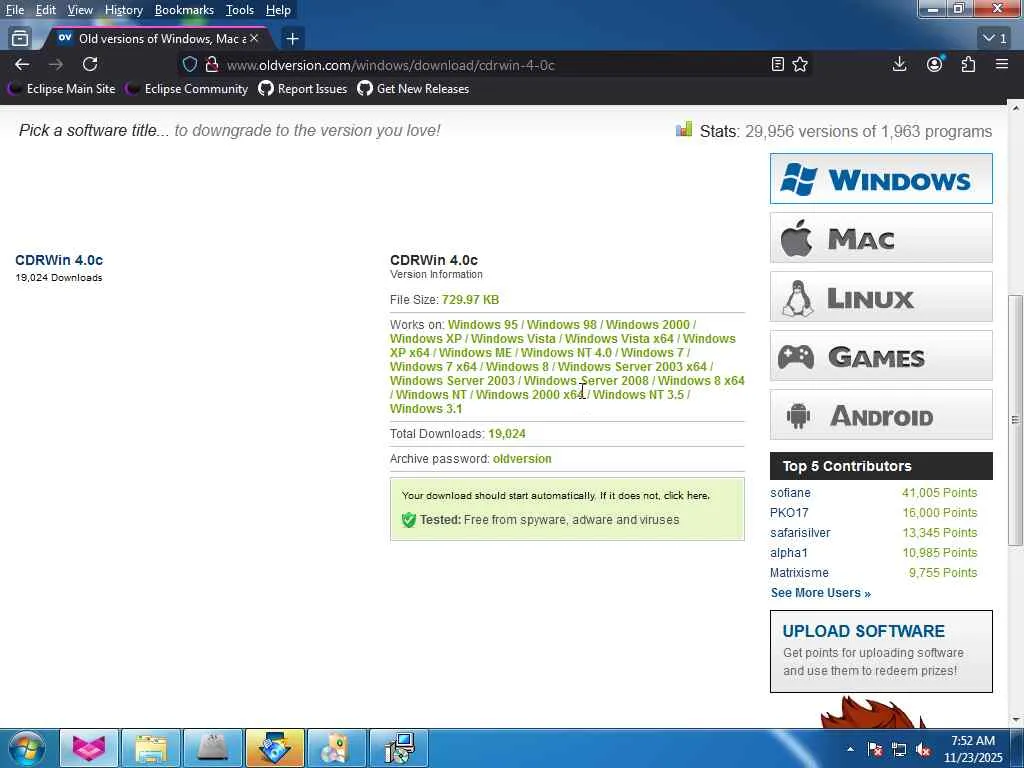Open the Edit menu
1024x768 pixels.
coord(45,10)
